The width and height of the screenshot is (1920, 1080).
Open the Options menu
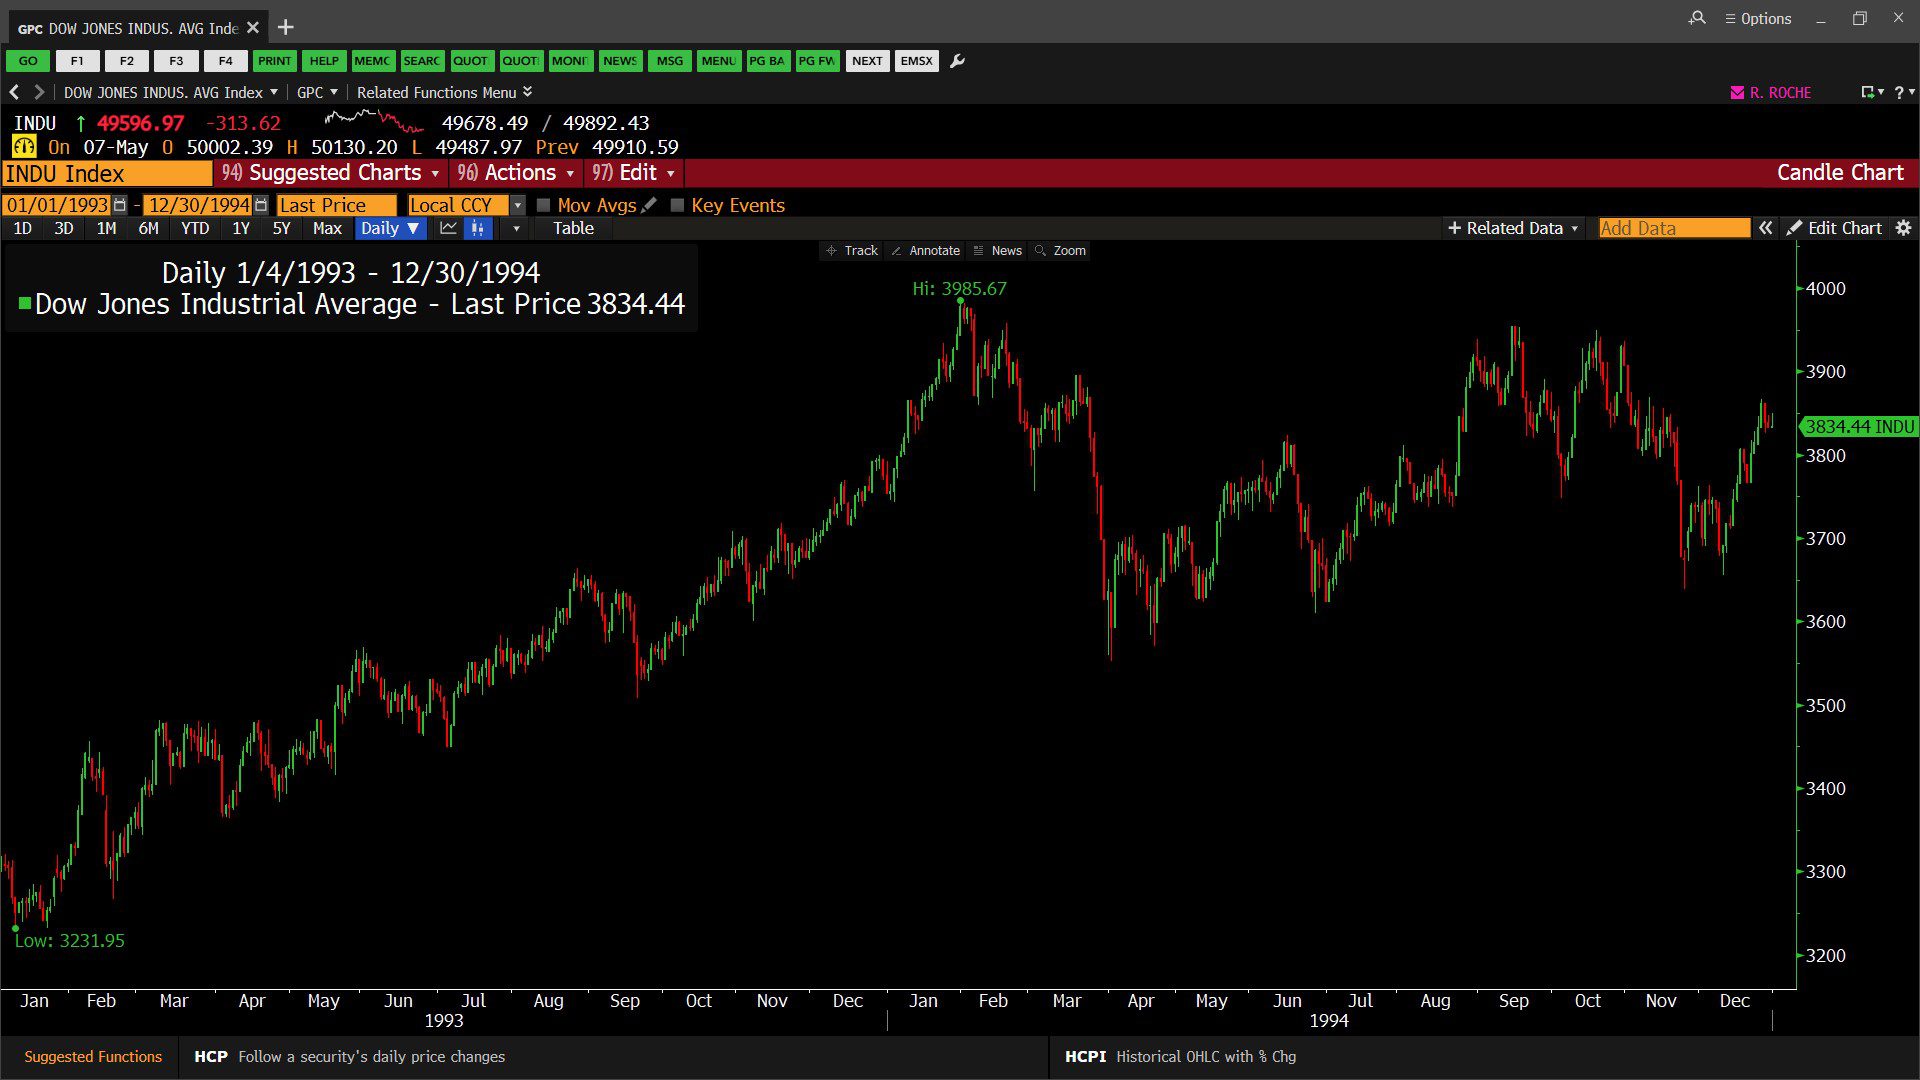click(1758, 18)
